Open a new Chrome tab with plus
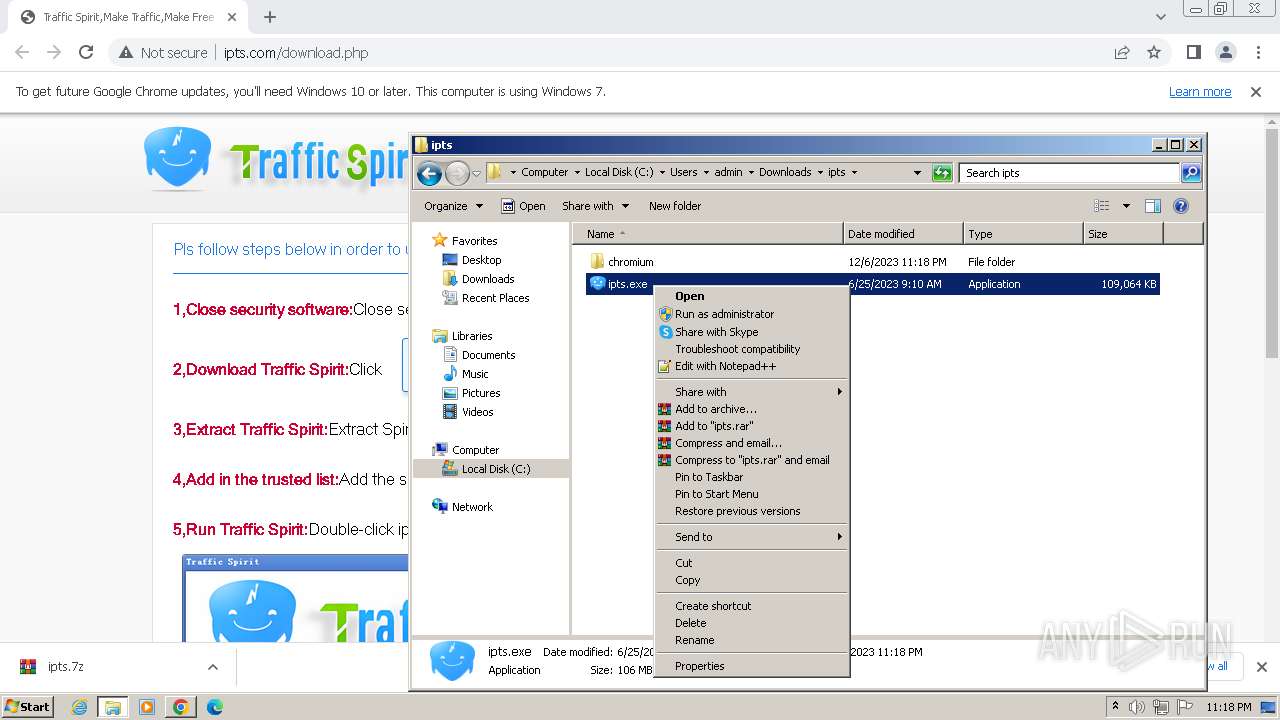This screenshot has height=720, width=1280. (270, 17)
